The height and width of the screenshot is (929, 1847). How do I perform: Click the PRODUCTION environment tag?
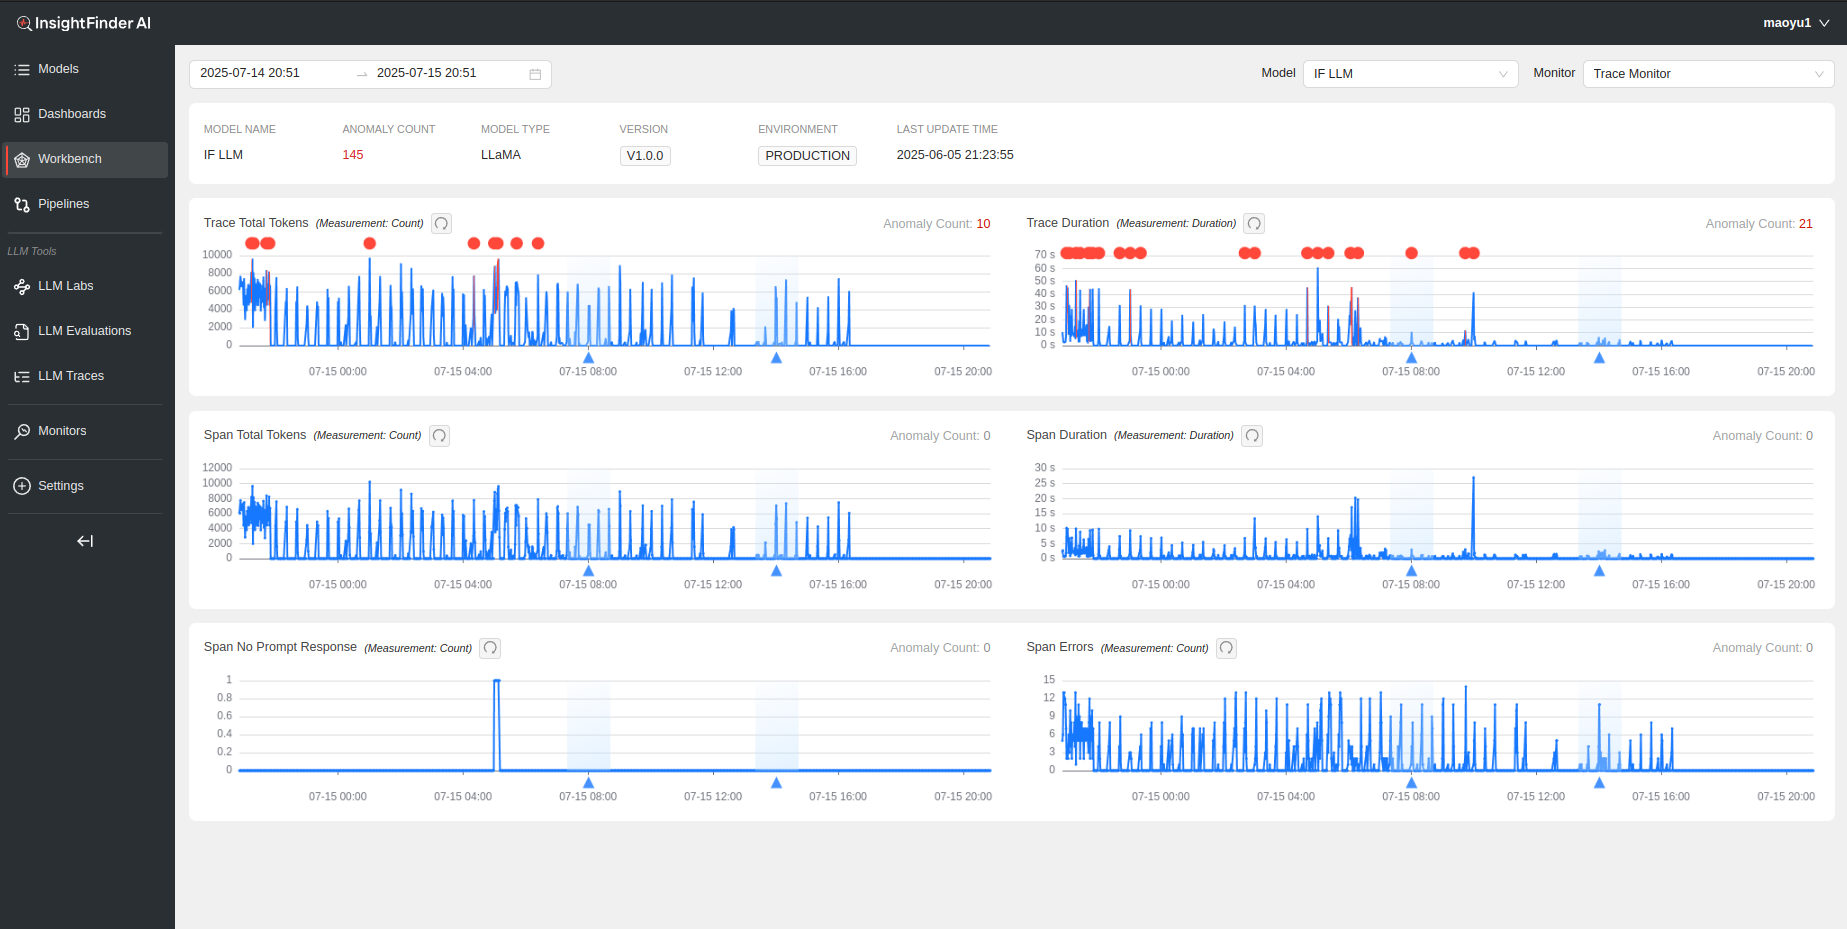tap(807, 156)
